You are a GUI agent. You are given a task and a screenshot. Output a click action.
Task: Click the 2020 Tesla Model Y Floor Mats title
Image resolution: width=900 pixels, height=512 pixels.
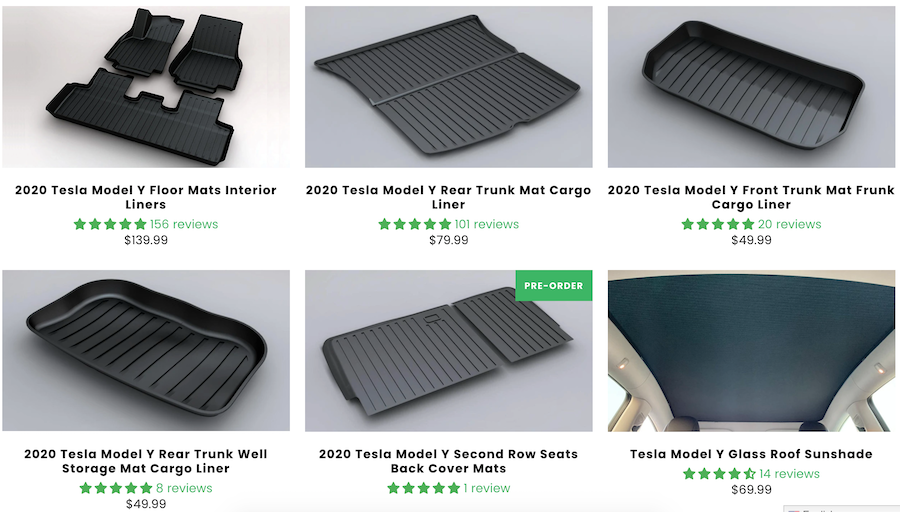(x=146, y=197)
